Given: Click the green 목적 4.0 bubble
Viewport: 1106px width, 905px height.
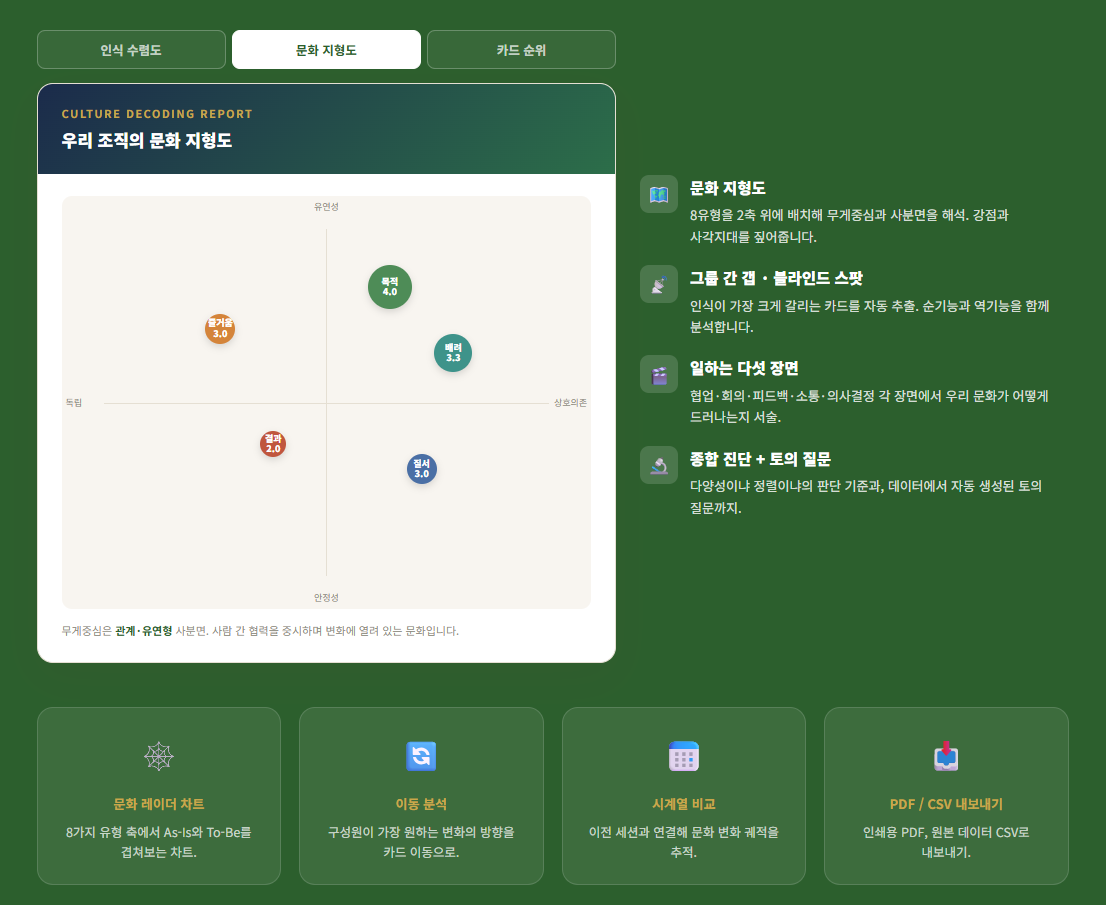Looking at the screenshot, I should point(389,286).
